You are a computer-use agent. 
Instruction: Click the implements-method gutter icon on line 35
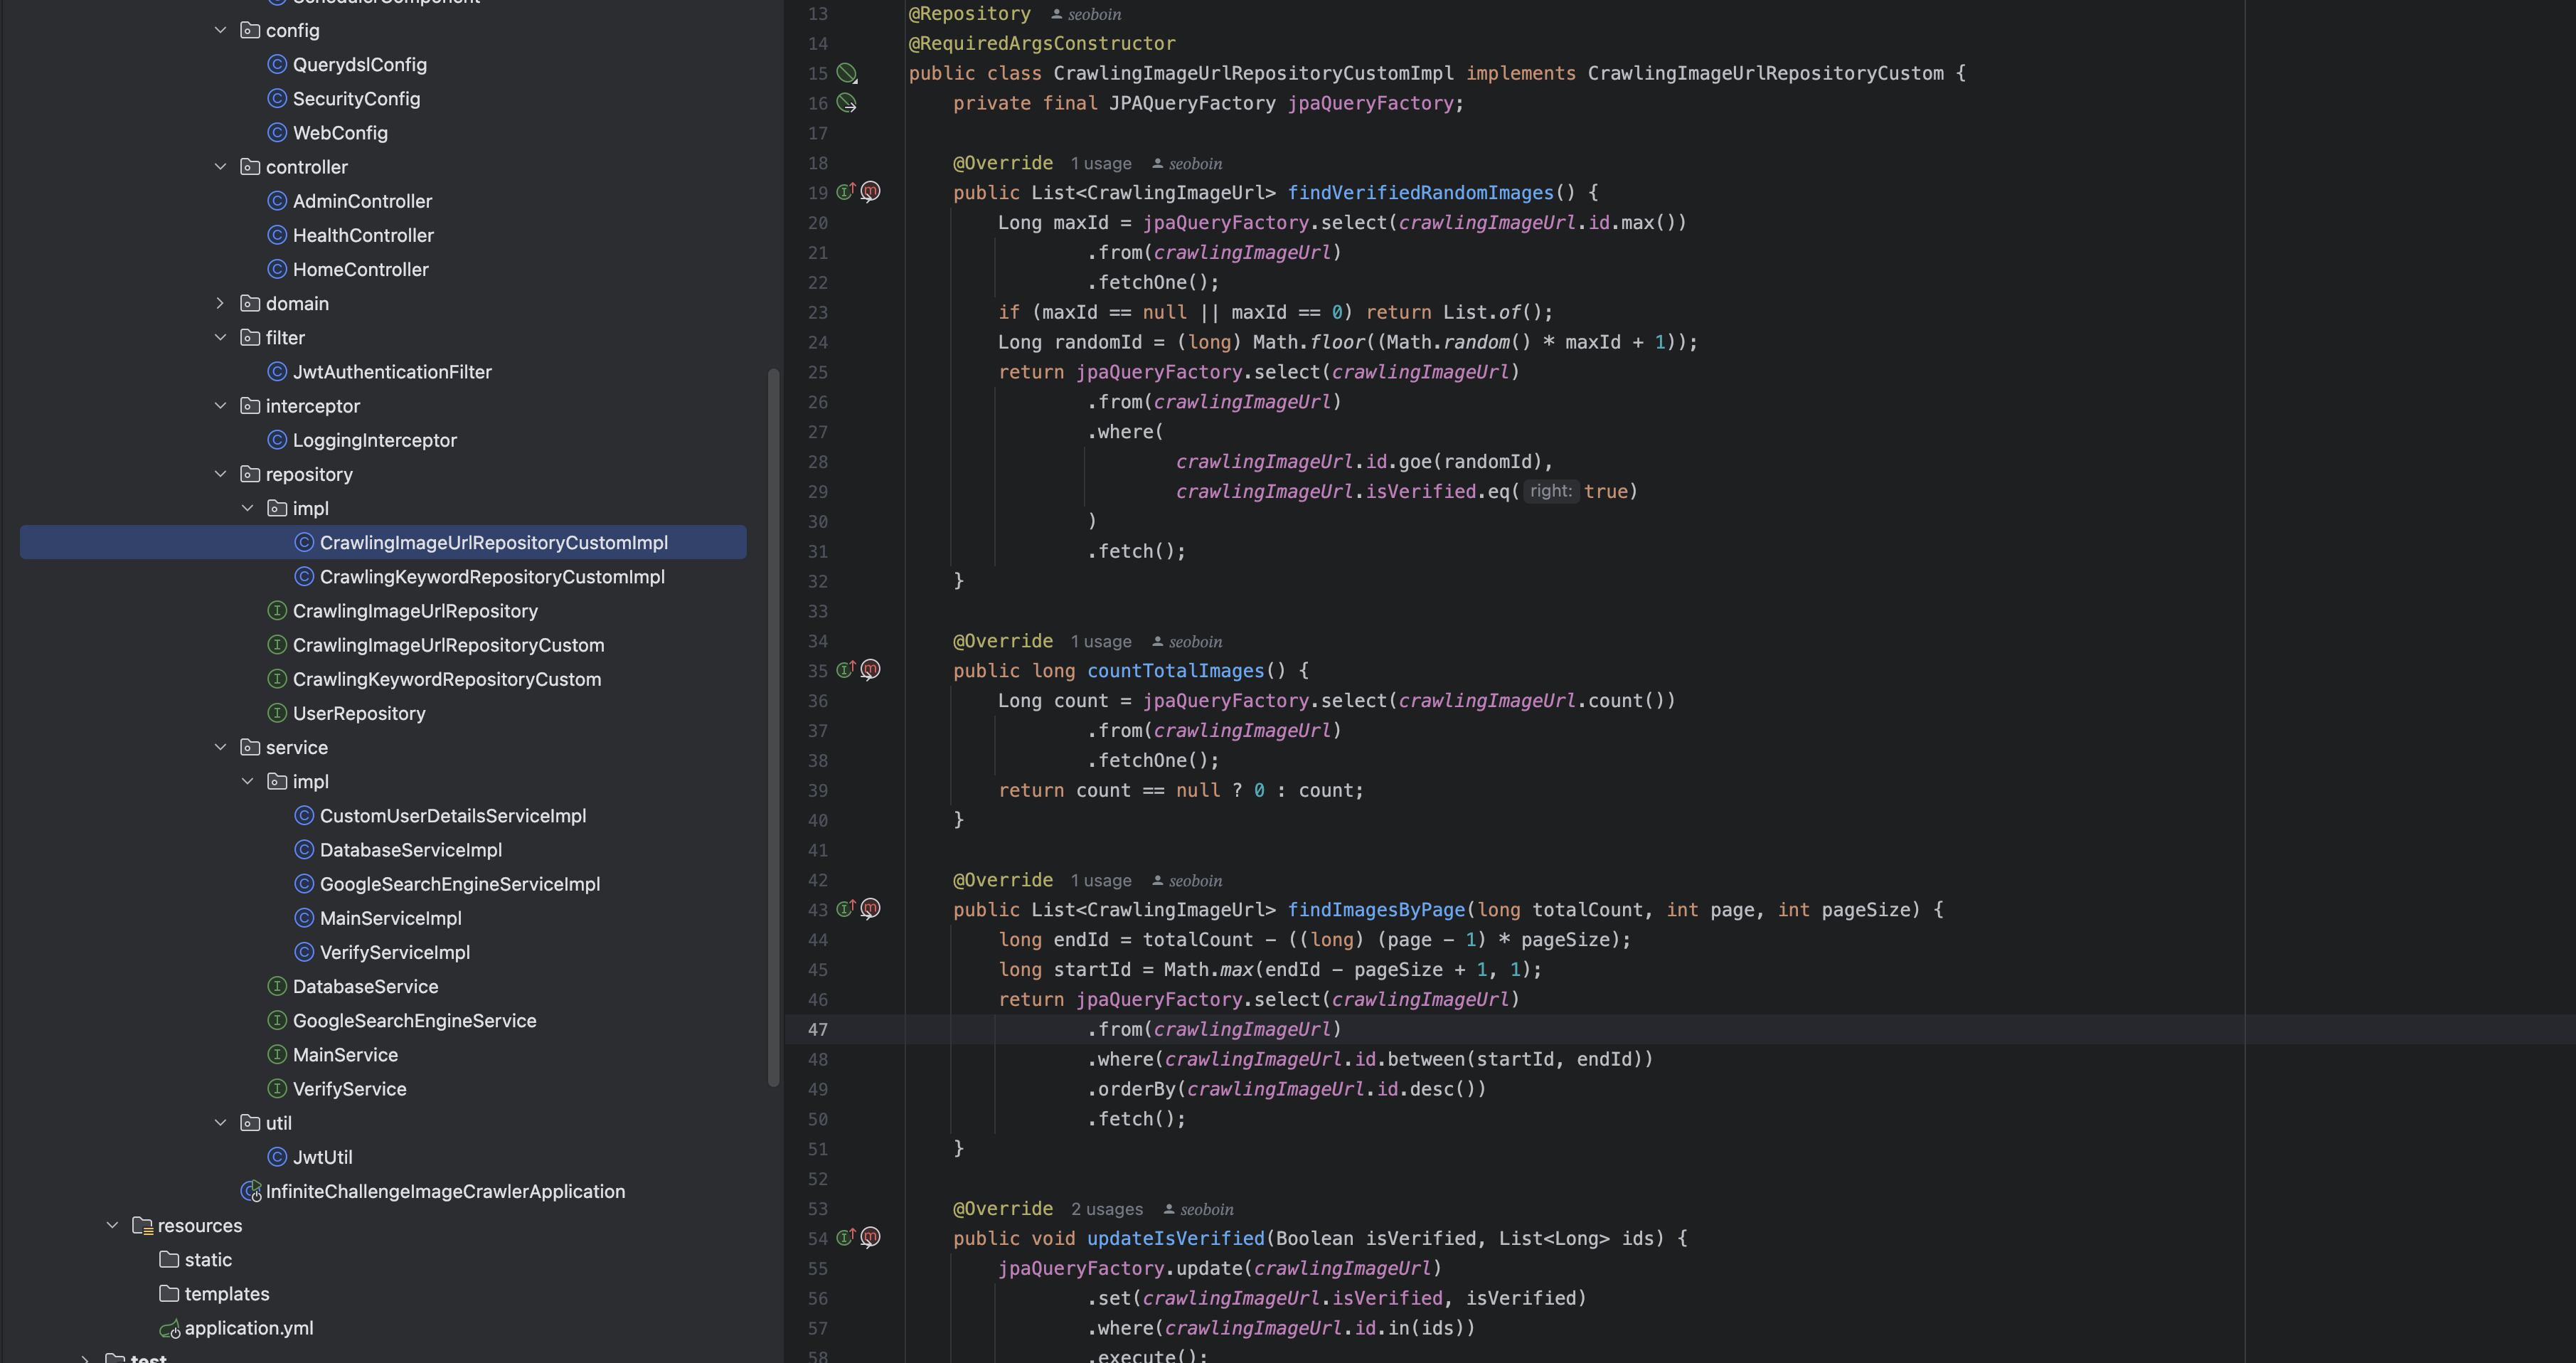point(846,670)
